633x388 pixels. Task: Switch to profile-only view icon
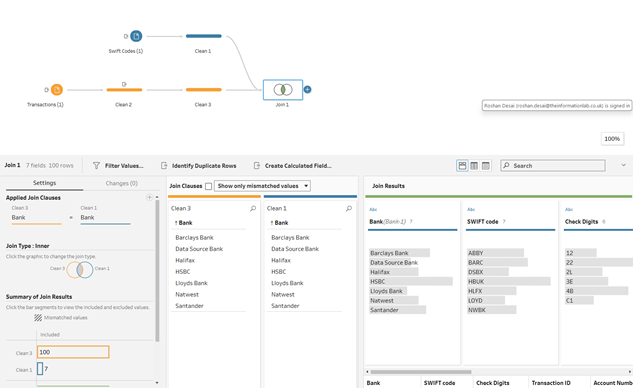point(474,166)
